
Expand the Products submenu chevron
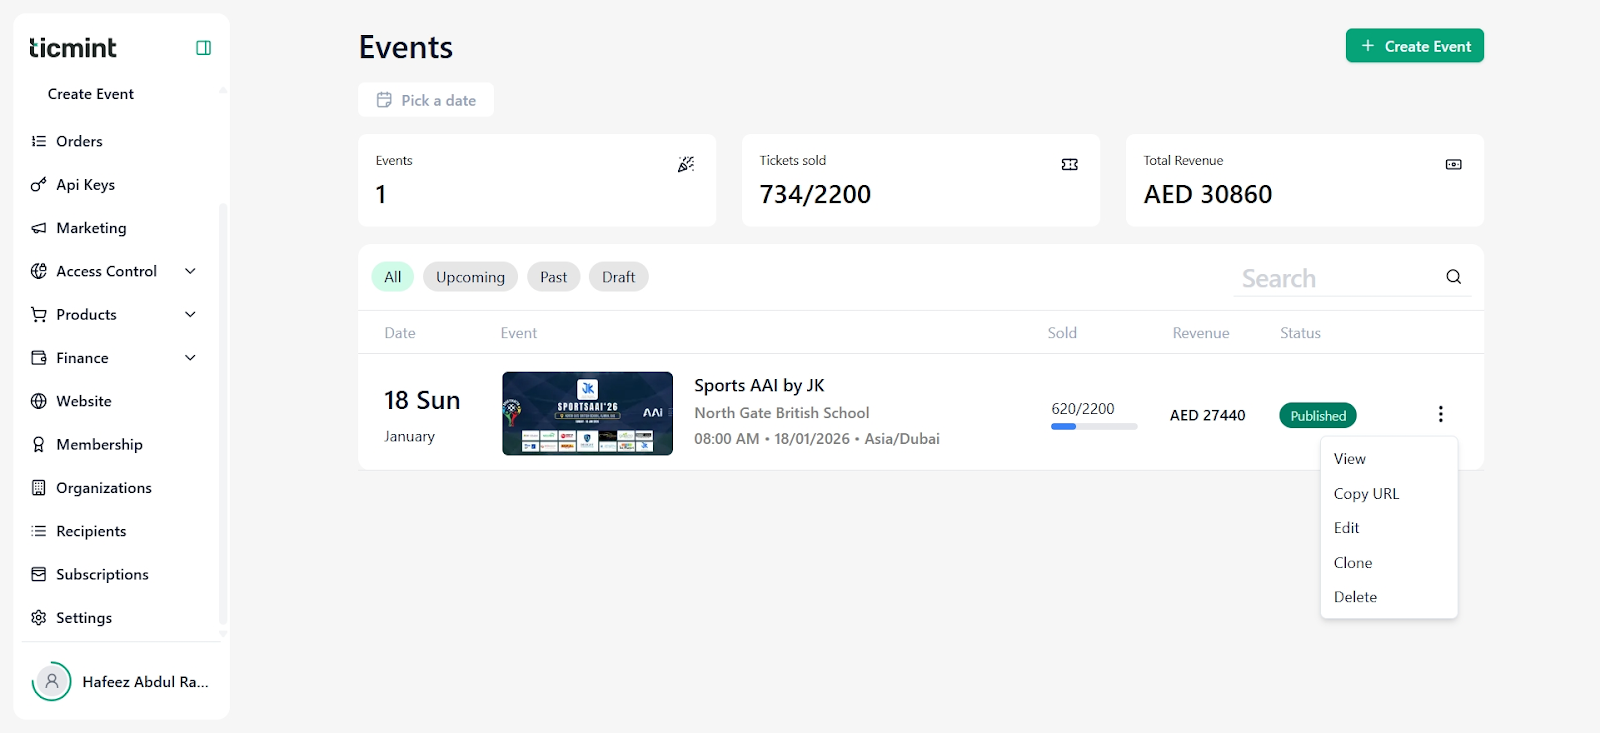point(190,315)
